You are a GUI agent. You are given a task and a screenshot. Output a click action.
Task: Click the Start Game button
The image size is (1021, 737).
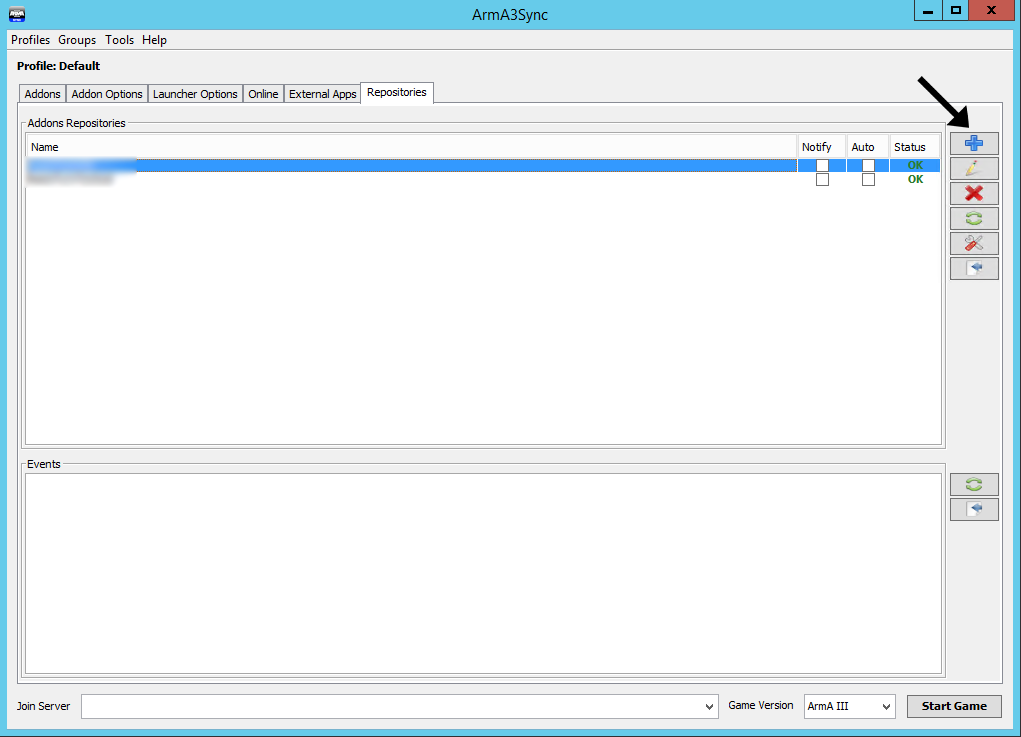954,706
